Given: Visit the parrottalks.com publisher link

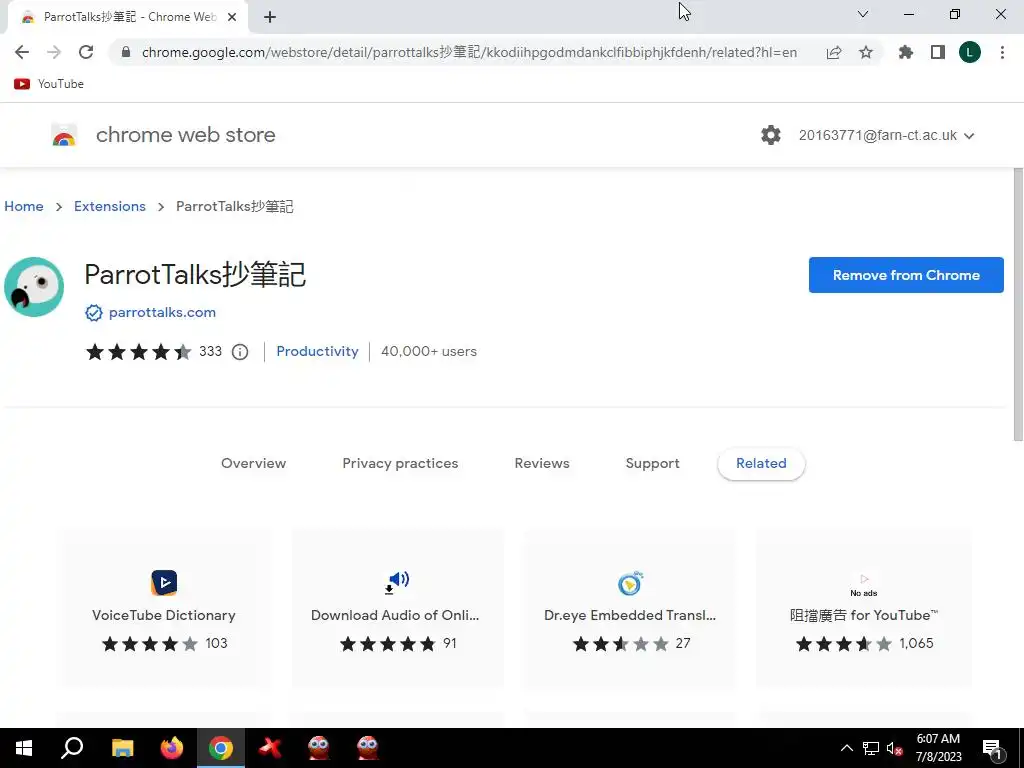Looking at the screenshot, I should pos(162,313).
